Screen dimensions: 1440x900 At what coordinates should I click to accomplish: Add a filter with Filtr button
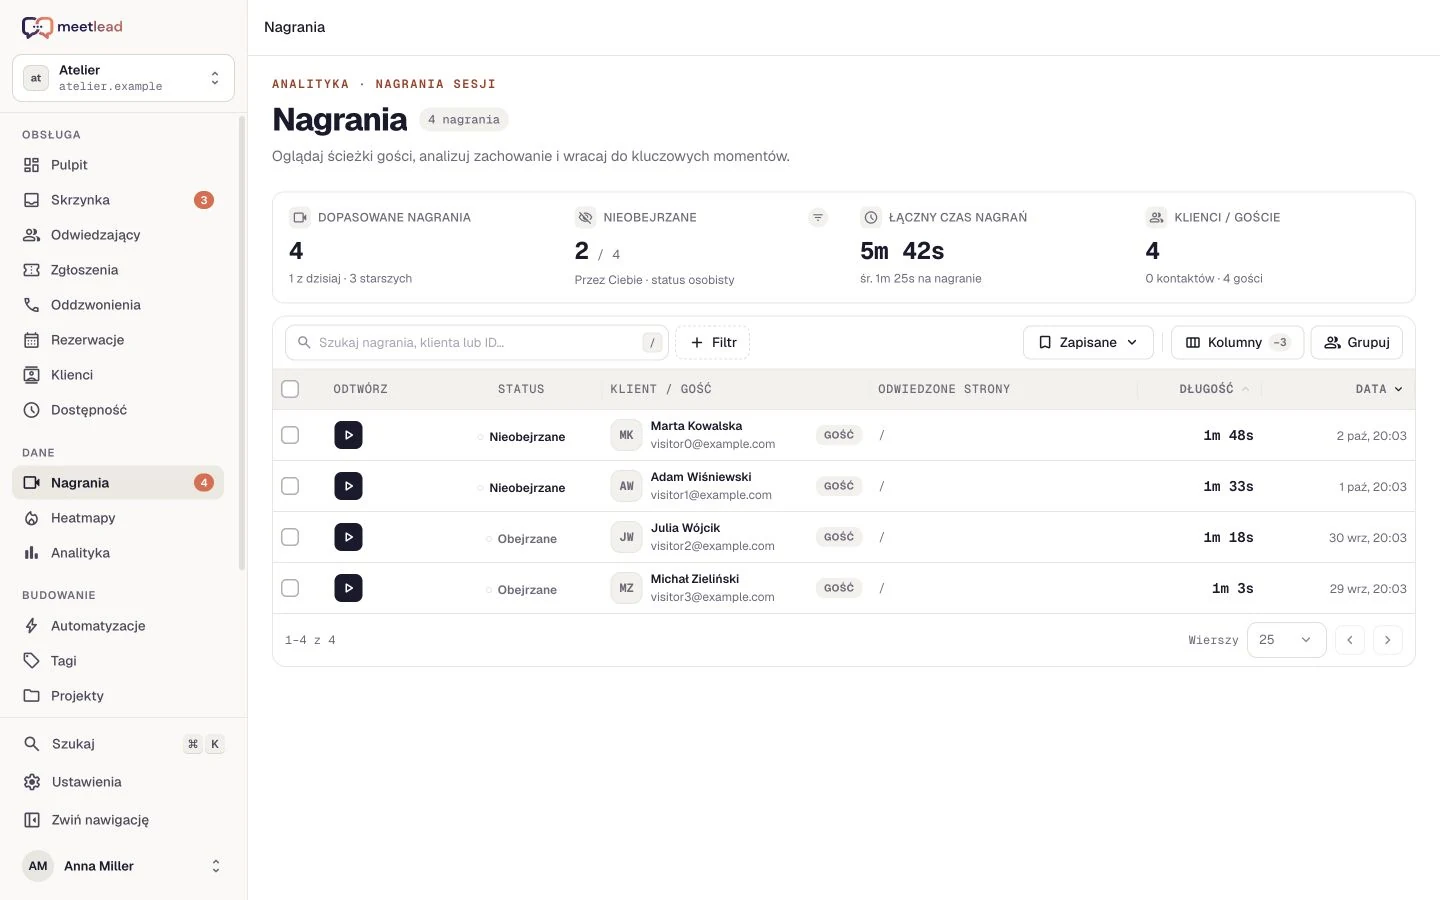pos(713,342)
